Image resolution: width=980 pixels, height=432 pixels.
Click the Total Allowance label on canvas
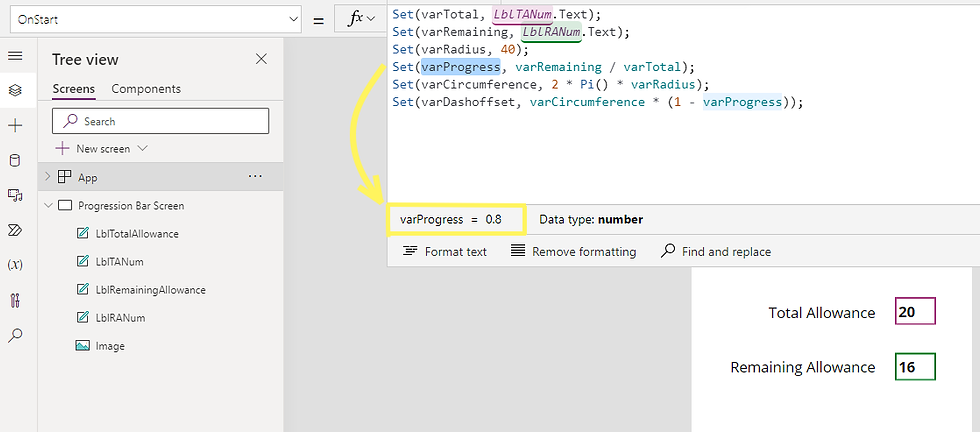tap(822, 313)
